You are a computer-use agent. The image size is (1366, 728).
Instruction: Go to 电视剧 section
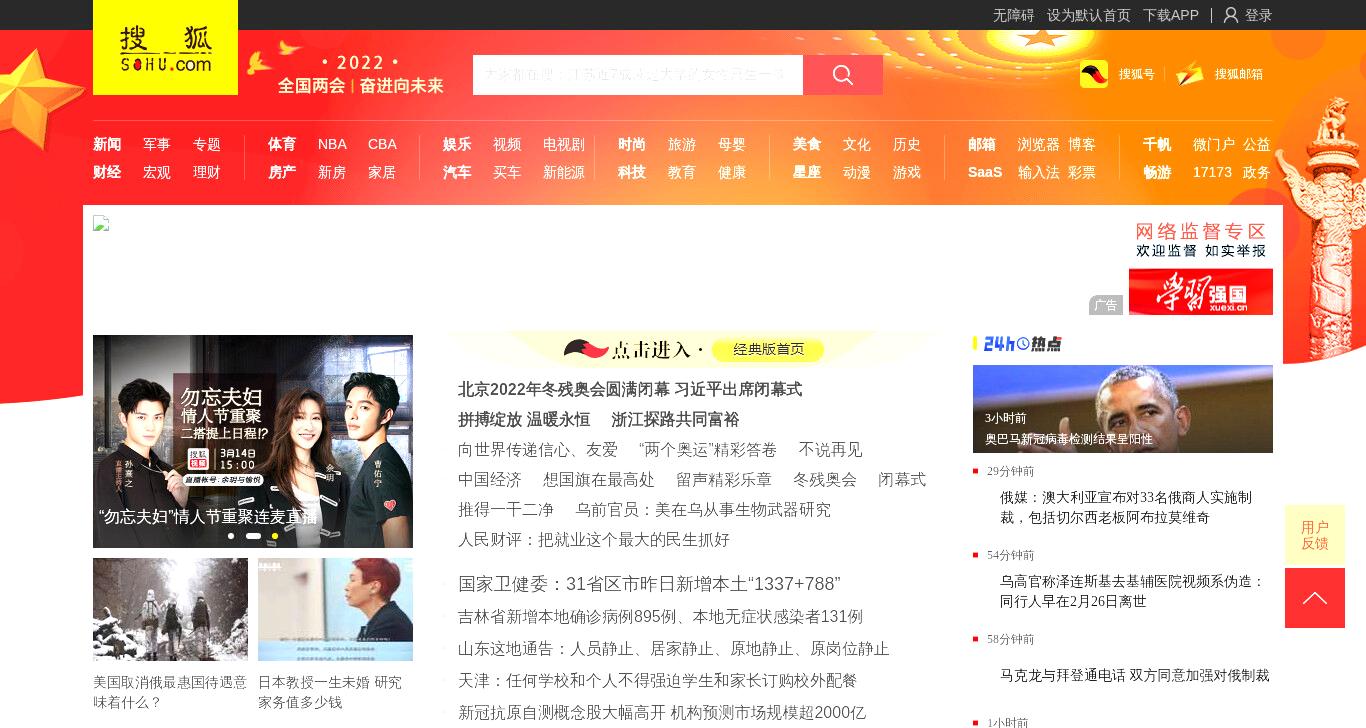(x=564, y=144)
